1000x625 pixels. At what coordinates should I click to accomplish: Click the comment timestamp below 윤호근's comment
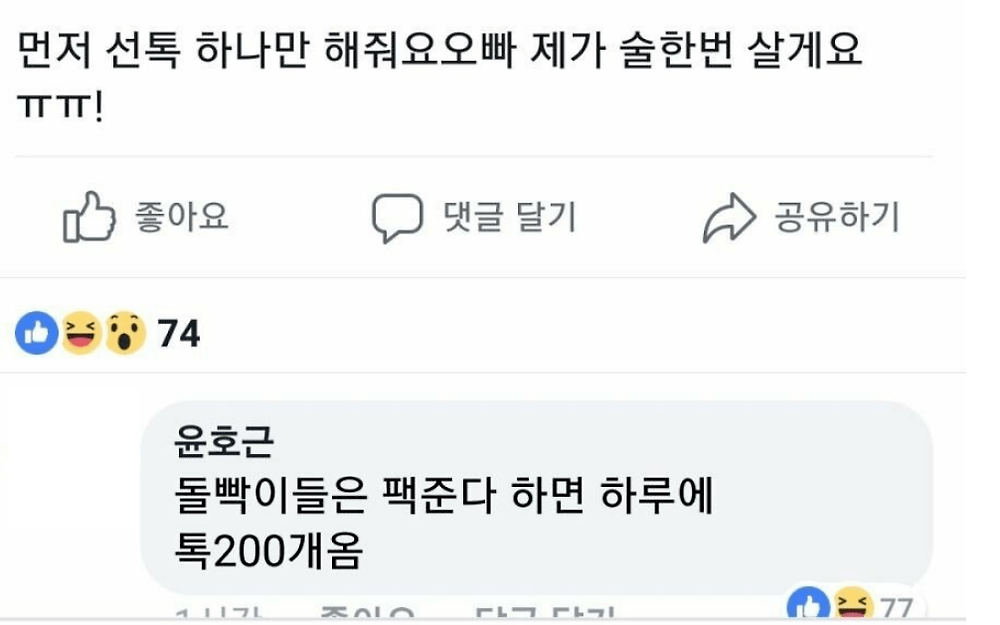coord(218,614)
